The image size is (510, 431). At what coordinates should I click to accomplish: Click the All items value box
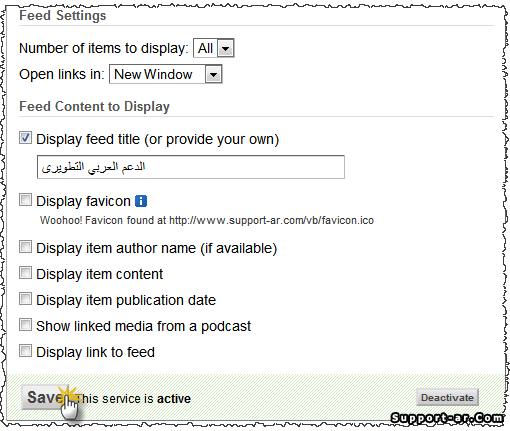click(205, 49)
